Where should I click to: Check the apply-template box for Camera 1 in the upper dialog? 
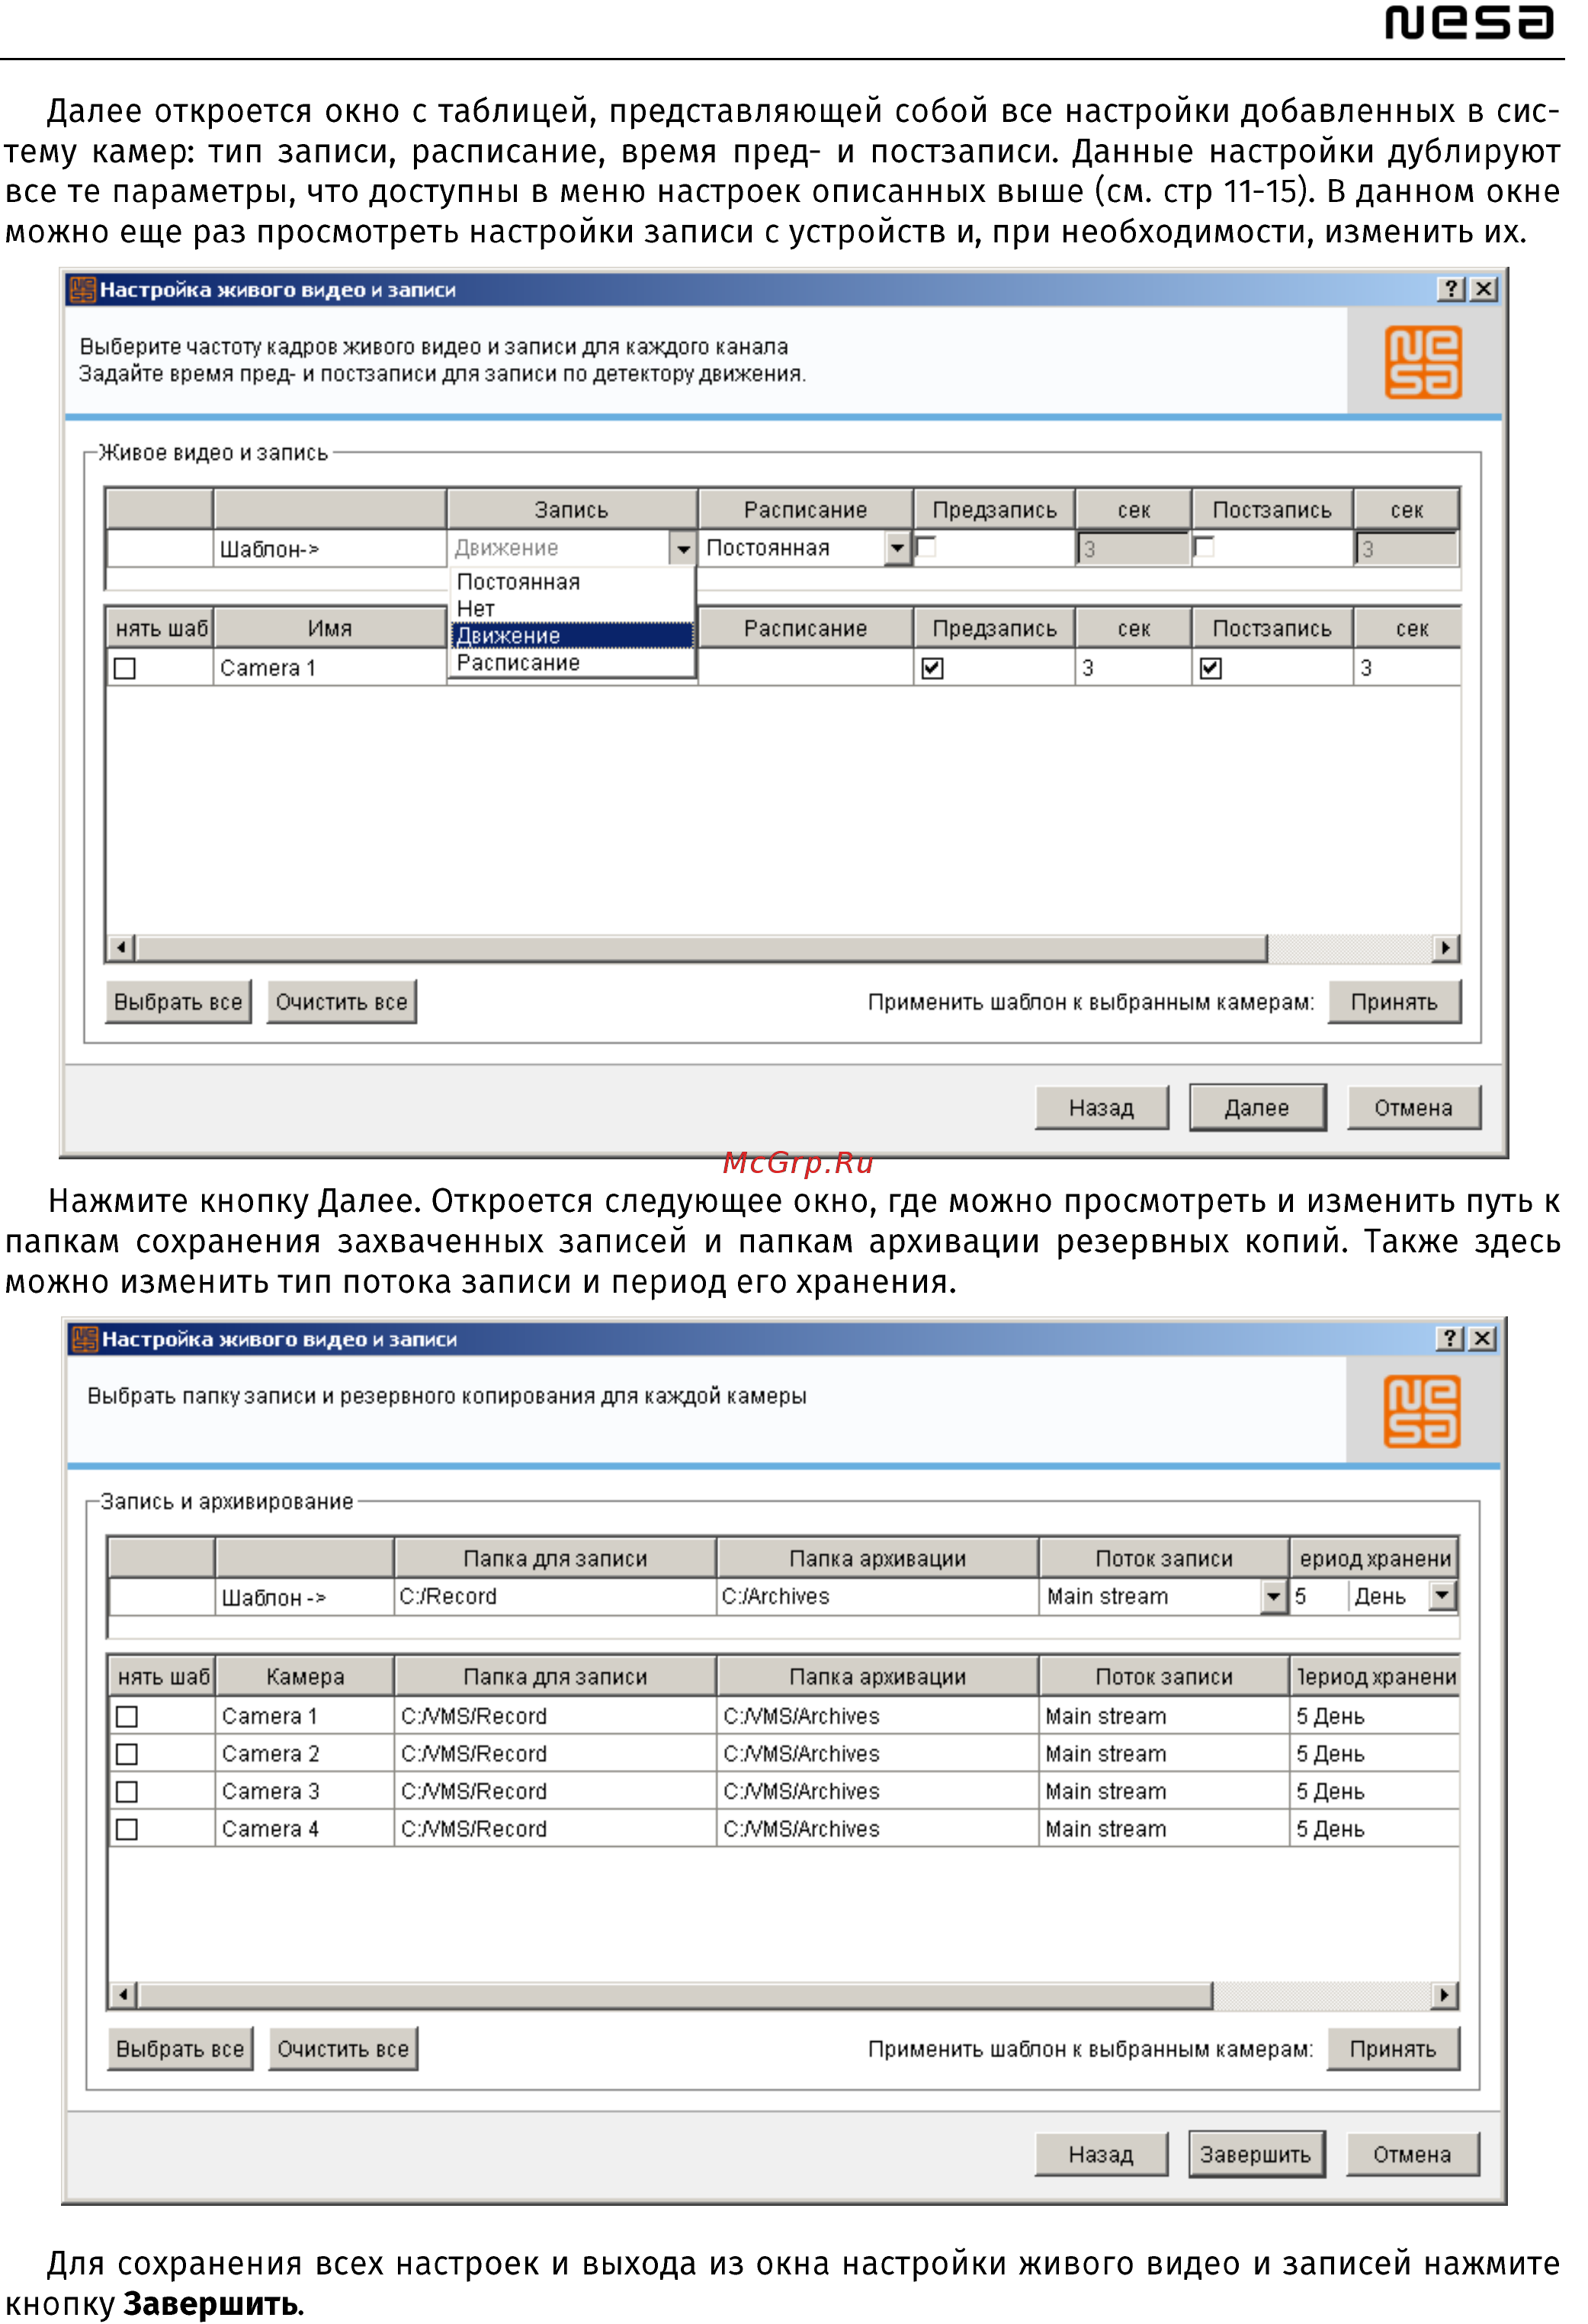(125, 668)
